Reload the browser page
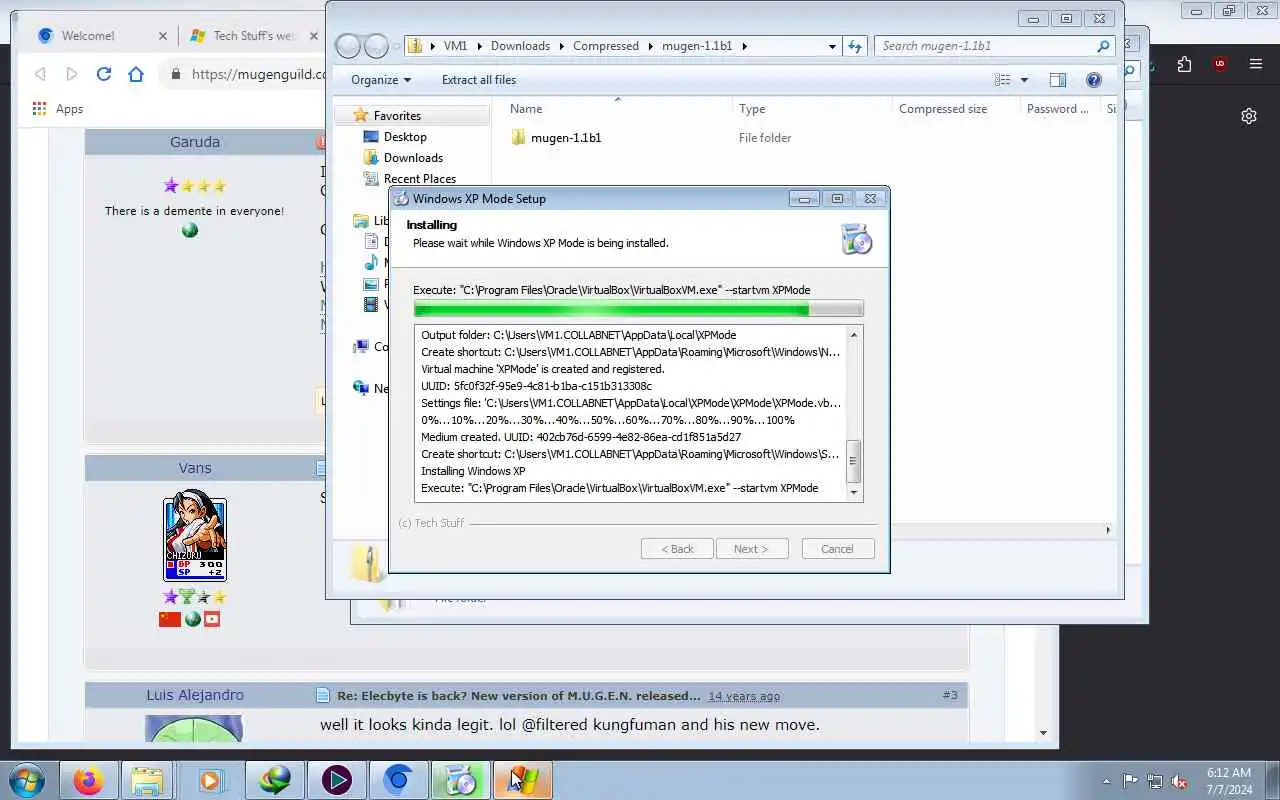This screenshot has height=800, width=1280. 104,74
